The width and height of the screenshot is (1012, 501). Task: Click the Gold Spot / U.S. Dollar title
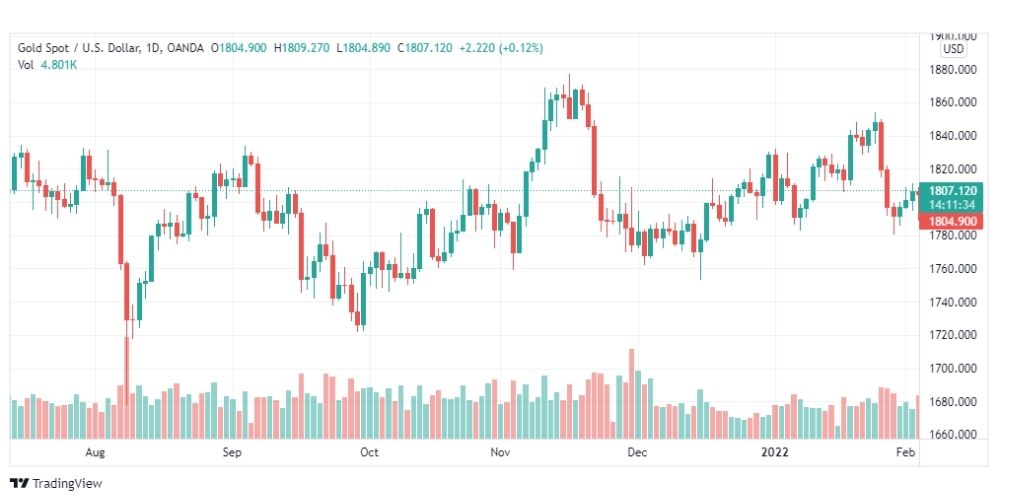click(x=79, y=48)
